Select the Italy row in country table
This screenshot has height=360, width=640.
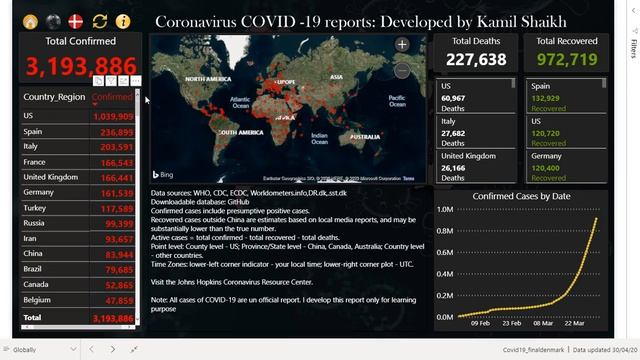click(x=78, y=147)
